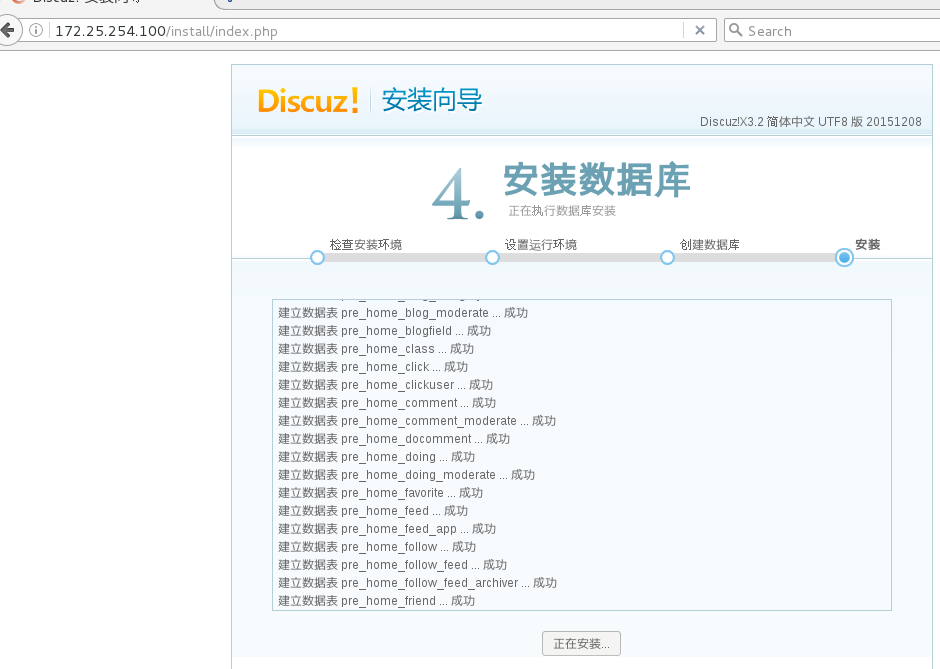
Task: Click log line pre_home_click ... 成功
Action: (373, 367)
